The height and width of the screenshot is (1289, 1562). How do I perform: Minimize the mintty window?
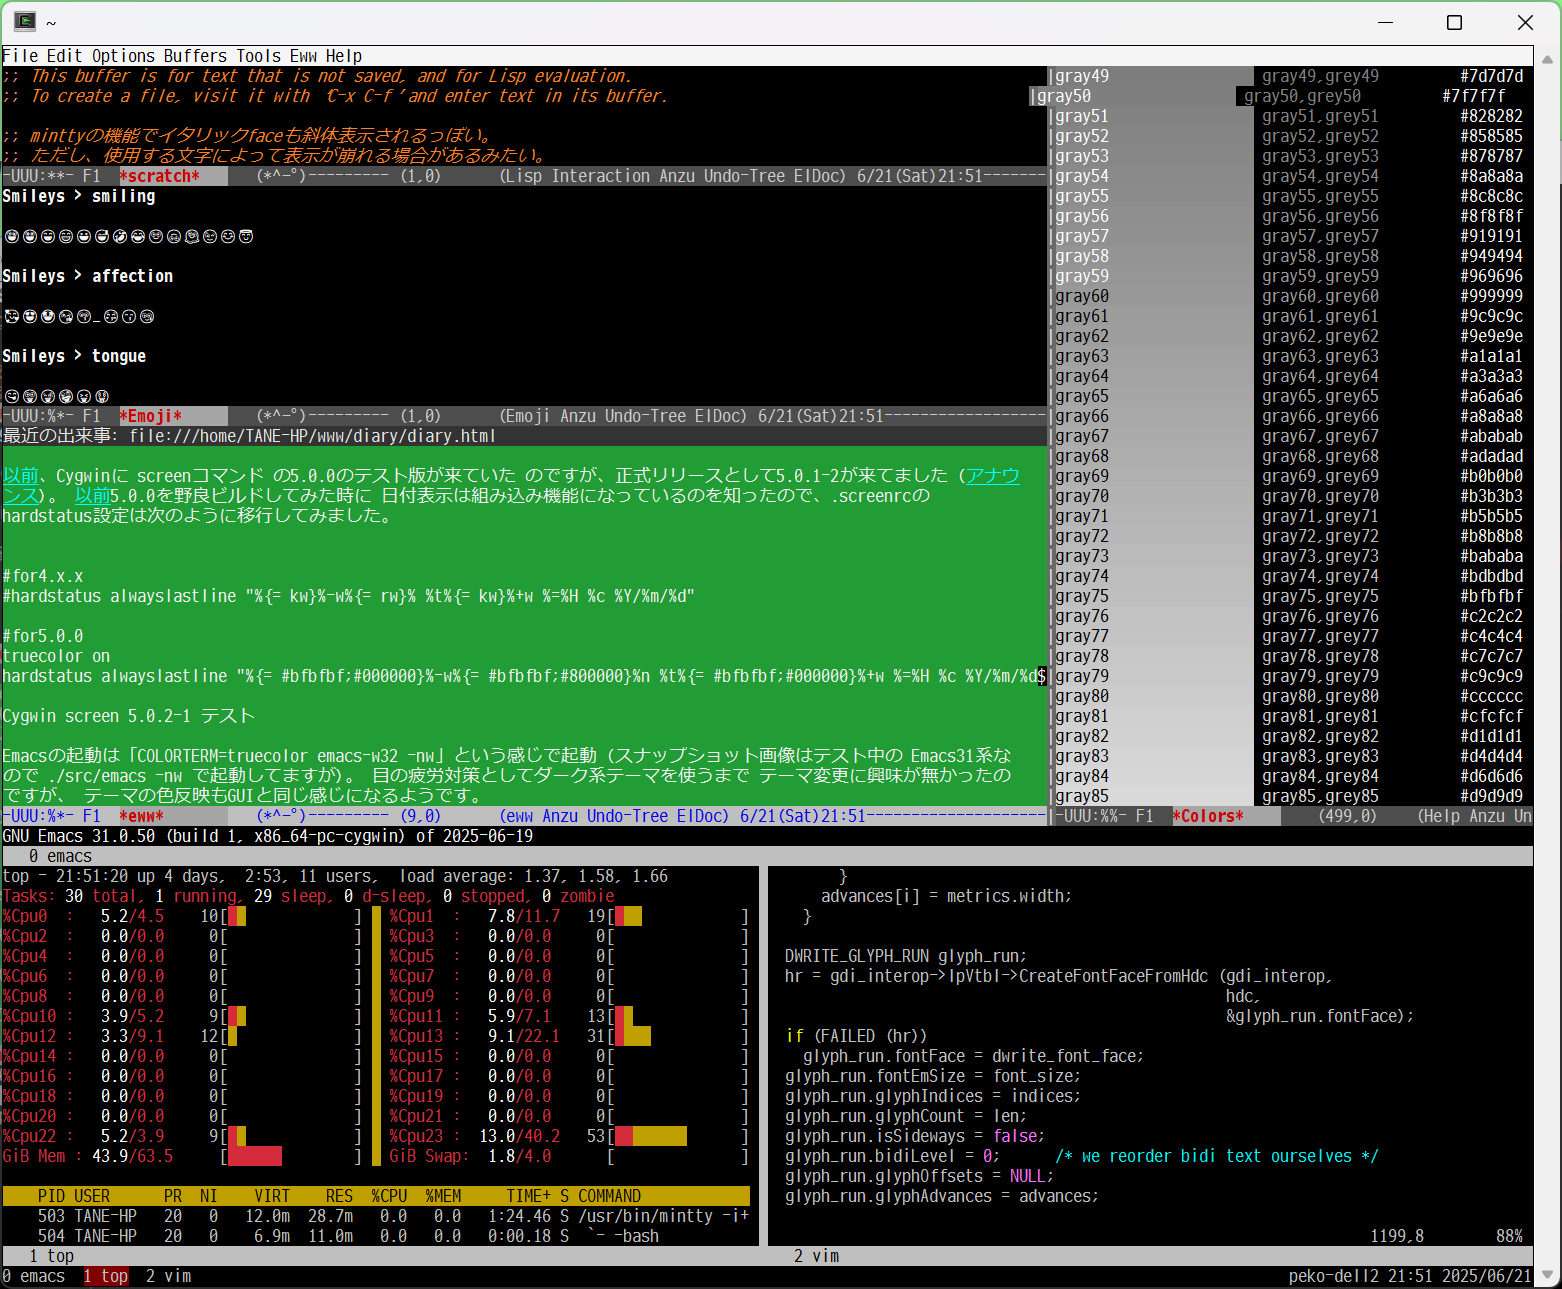(1386, 22)
